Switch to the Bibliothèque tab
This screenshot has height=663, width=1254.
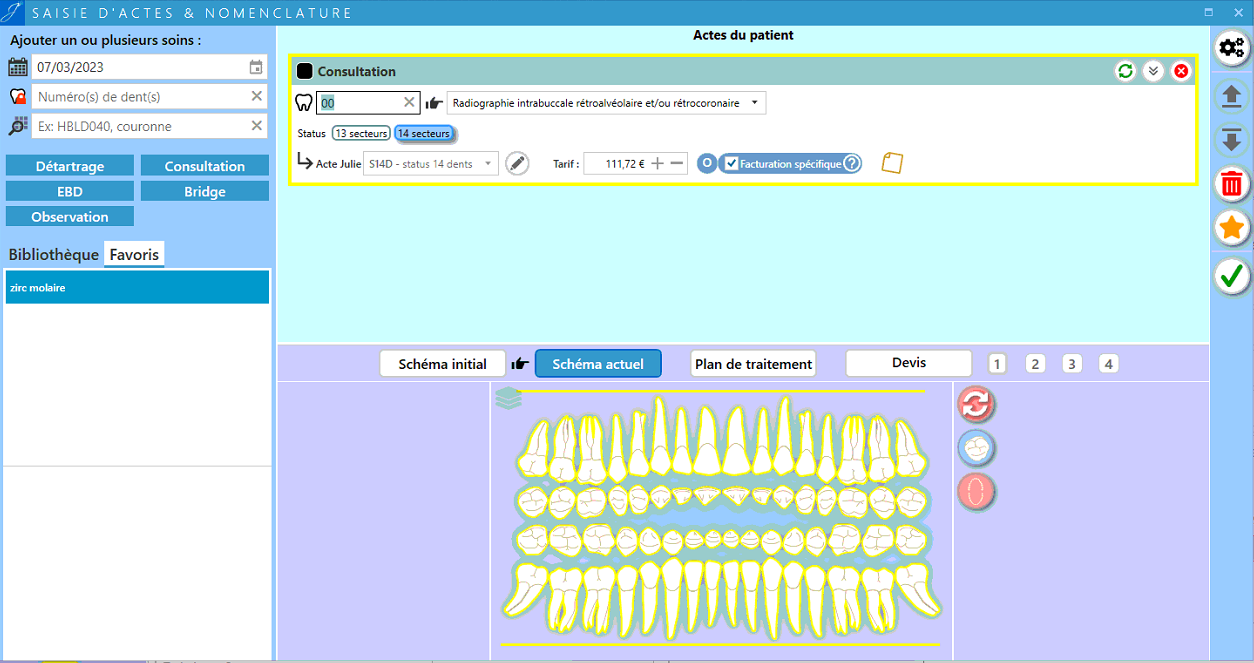pos(54,254)
